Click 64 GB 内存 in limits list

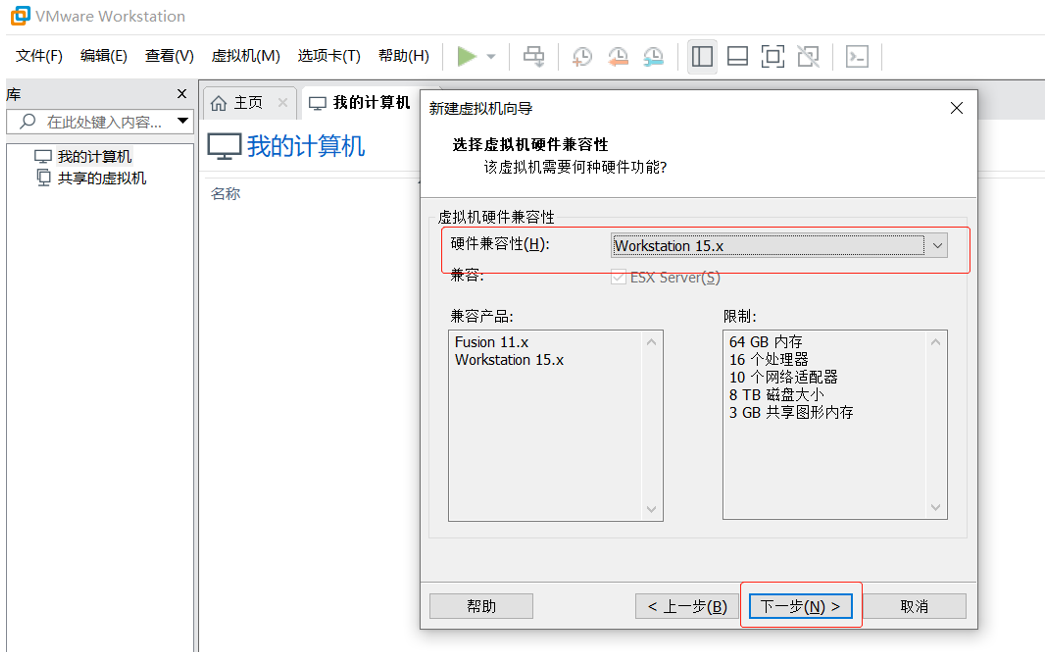pos(766,342)
